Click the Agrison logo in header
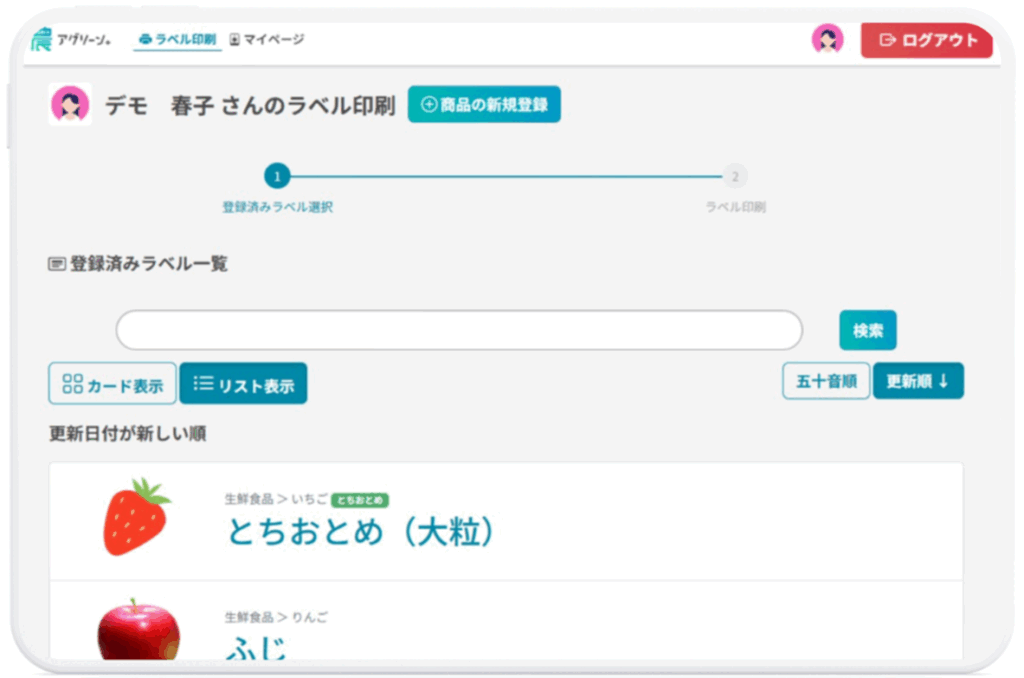1024x678 pixels. point(70,40)
